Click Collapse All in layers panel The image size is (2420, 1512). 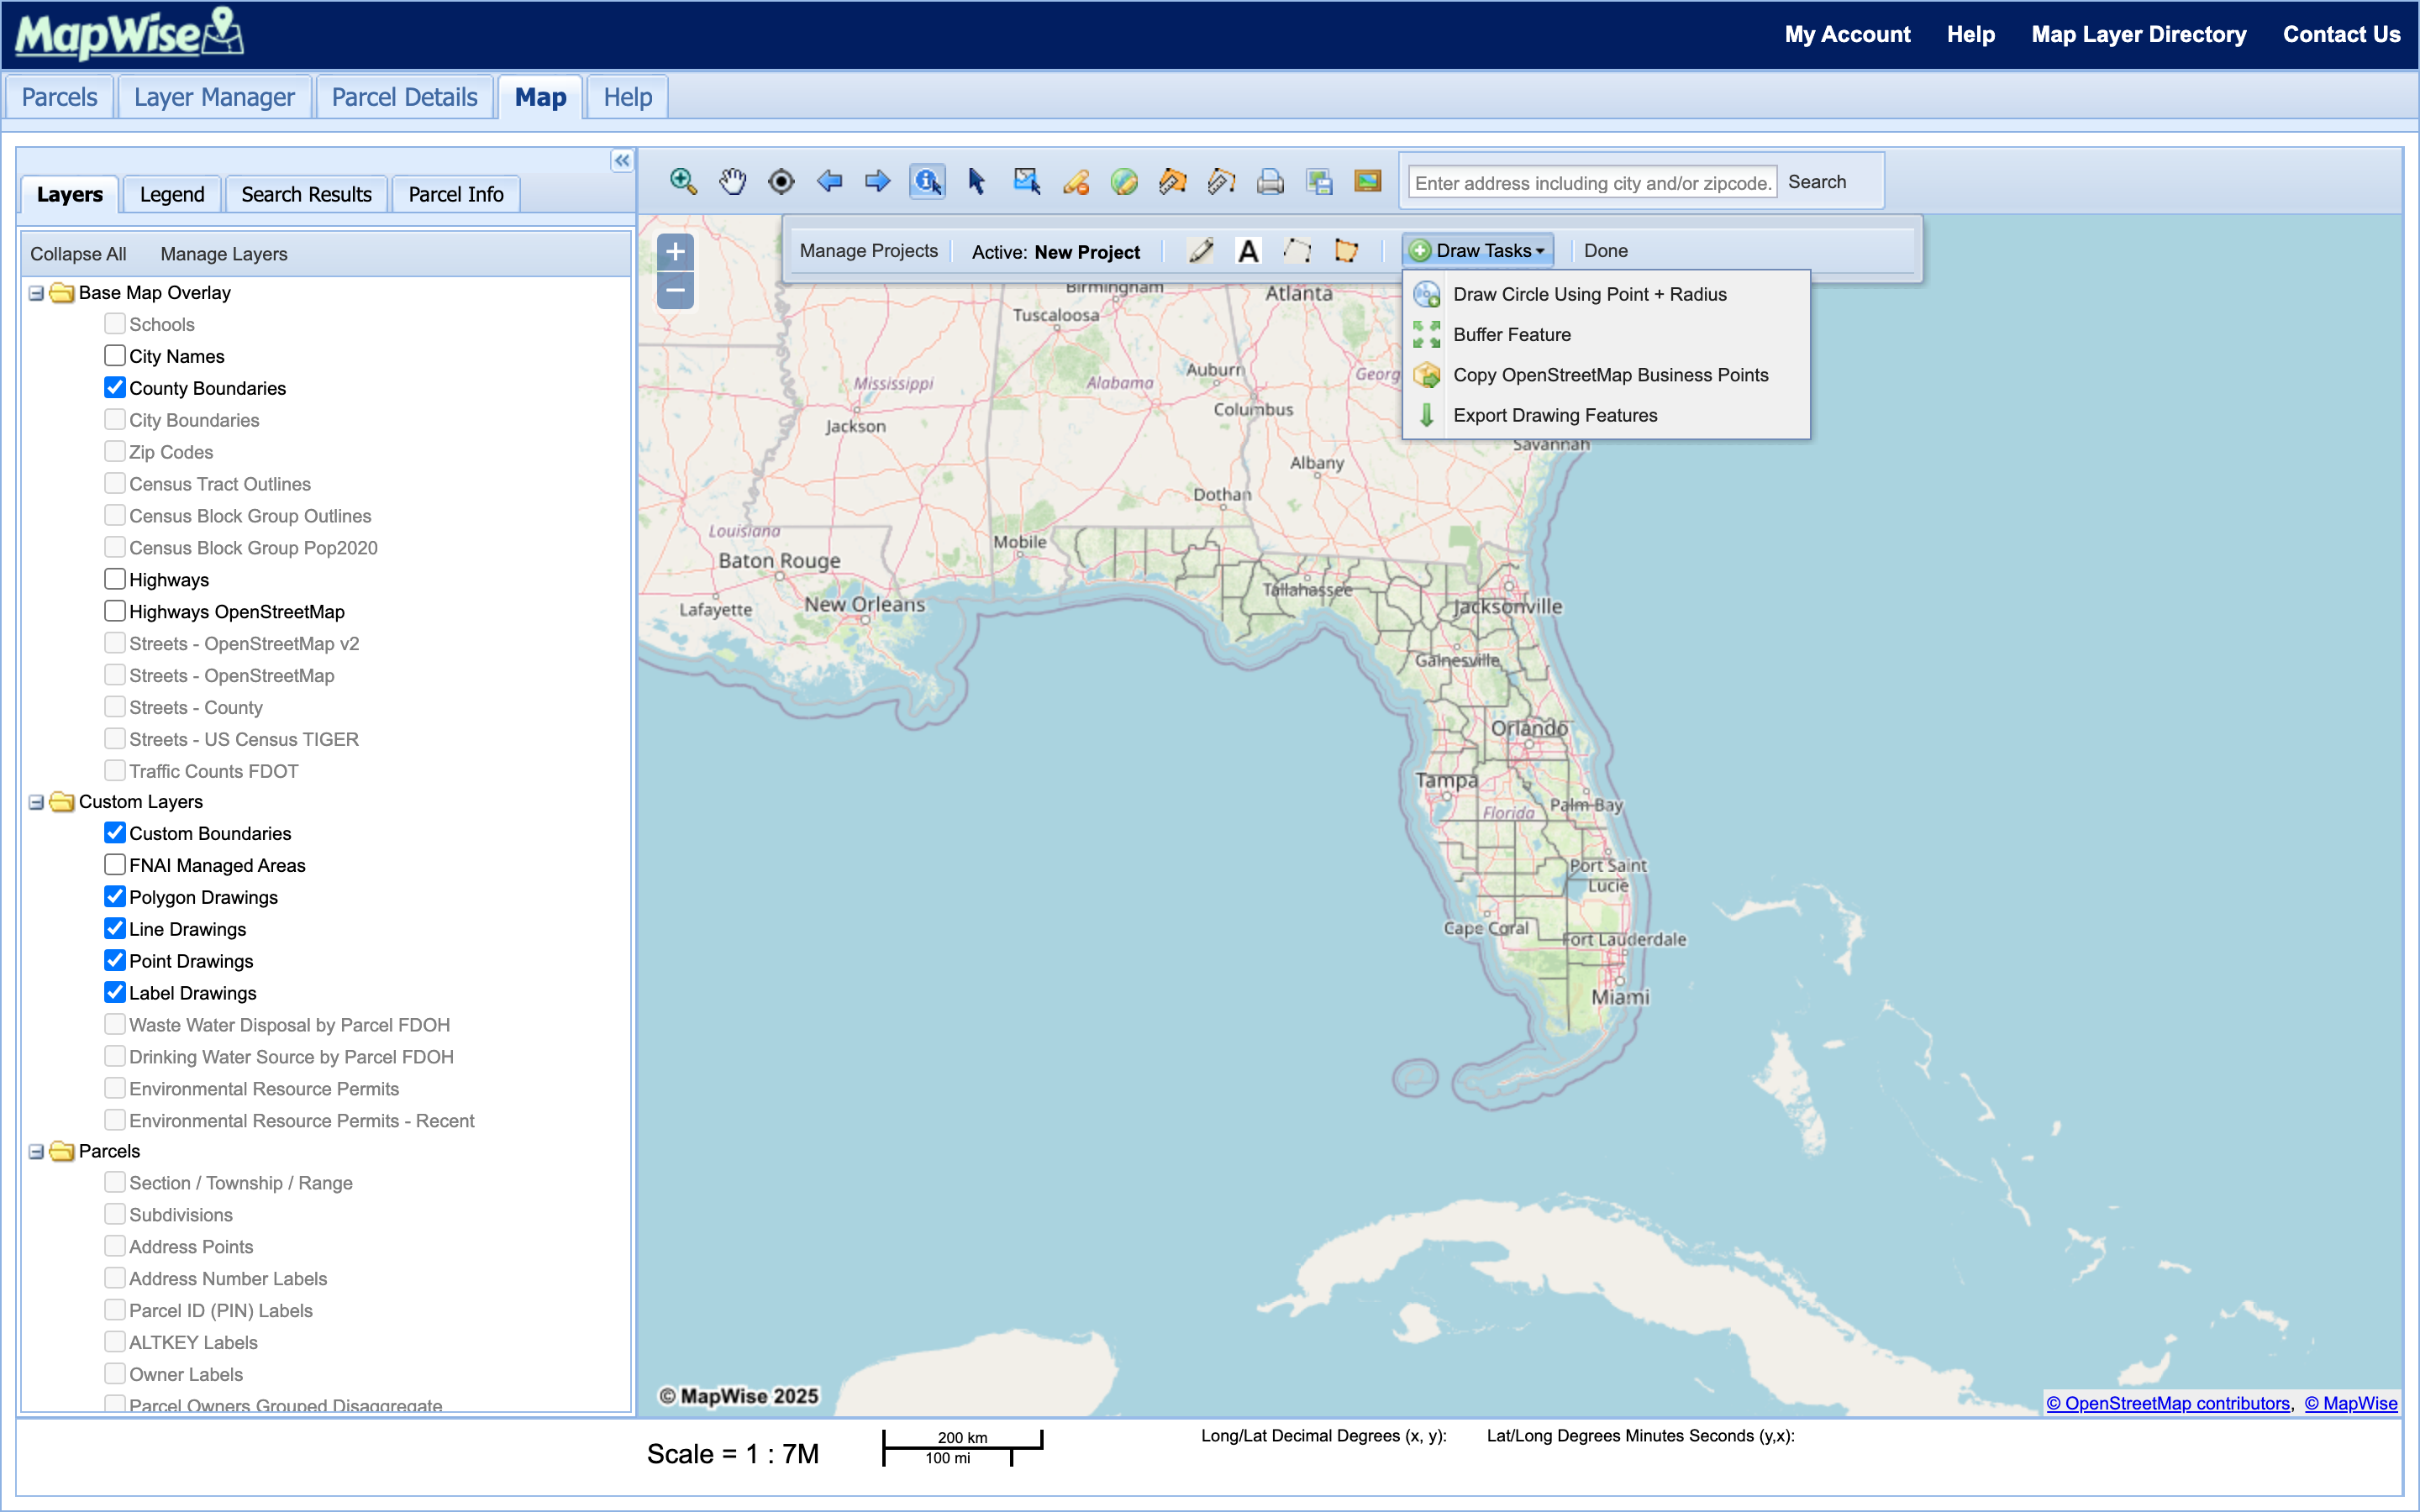click(78, 254)
